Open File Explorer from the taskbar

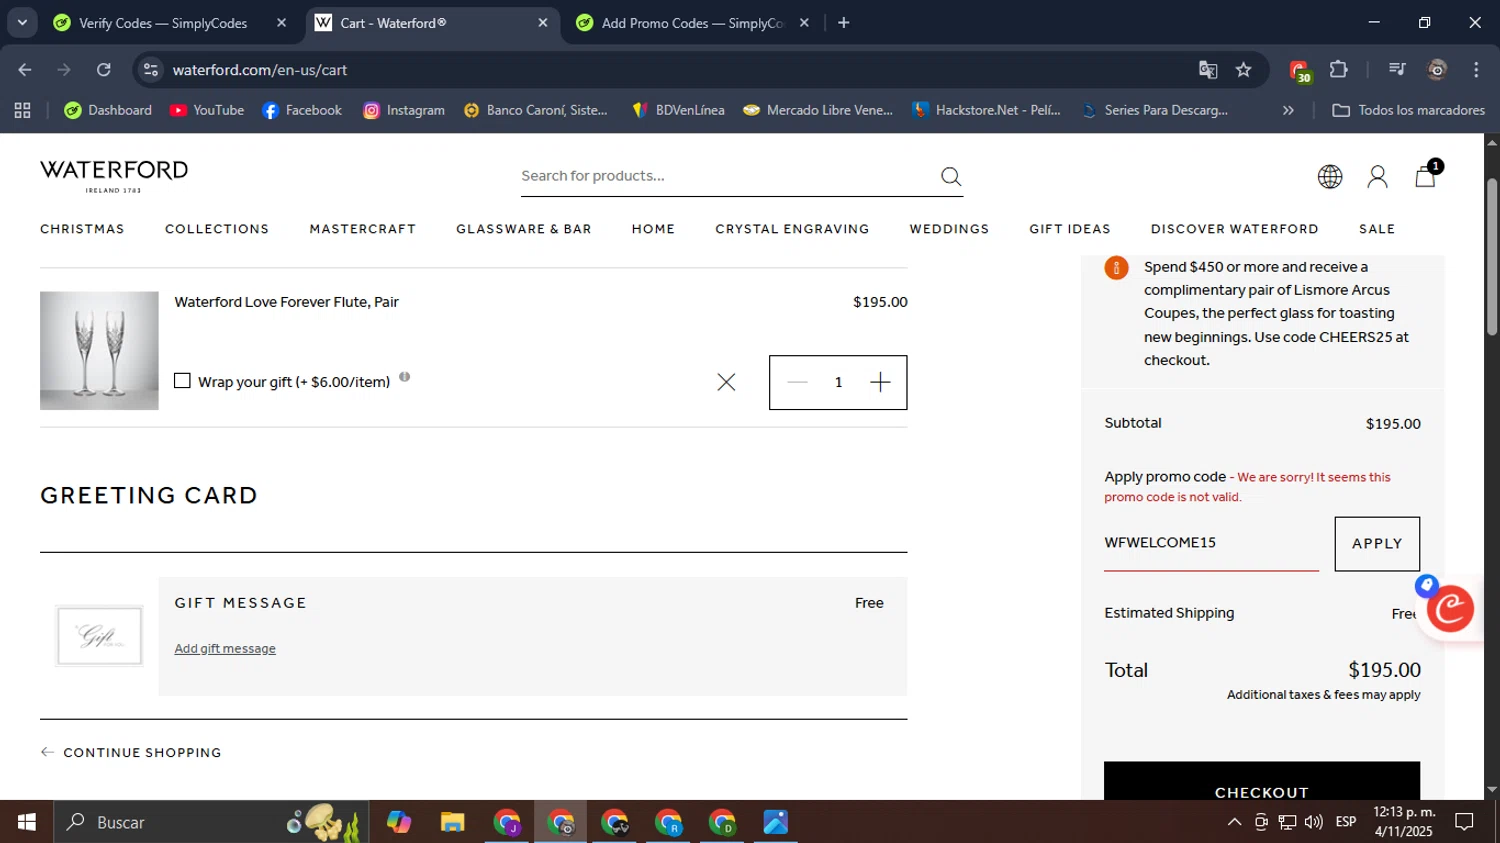pyautogui.click(x=452, y=822)
